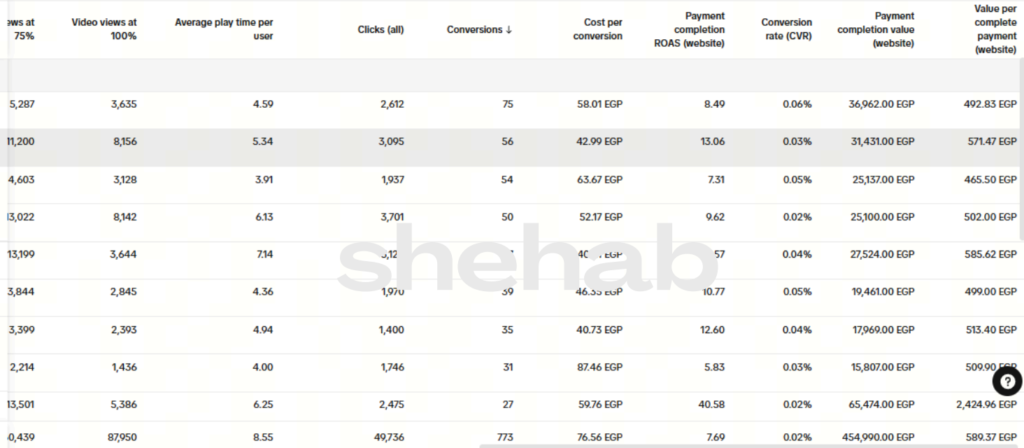Select the 454,990.00 EGP total value cell
This screenshot has width=1024, height=448.
click(x=875, y=437)
